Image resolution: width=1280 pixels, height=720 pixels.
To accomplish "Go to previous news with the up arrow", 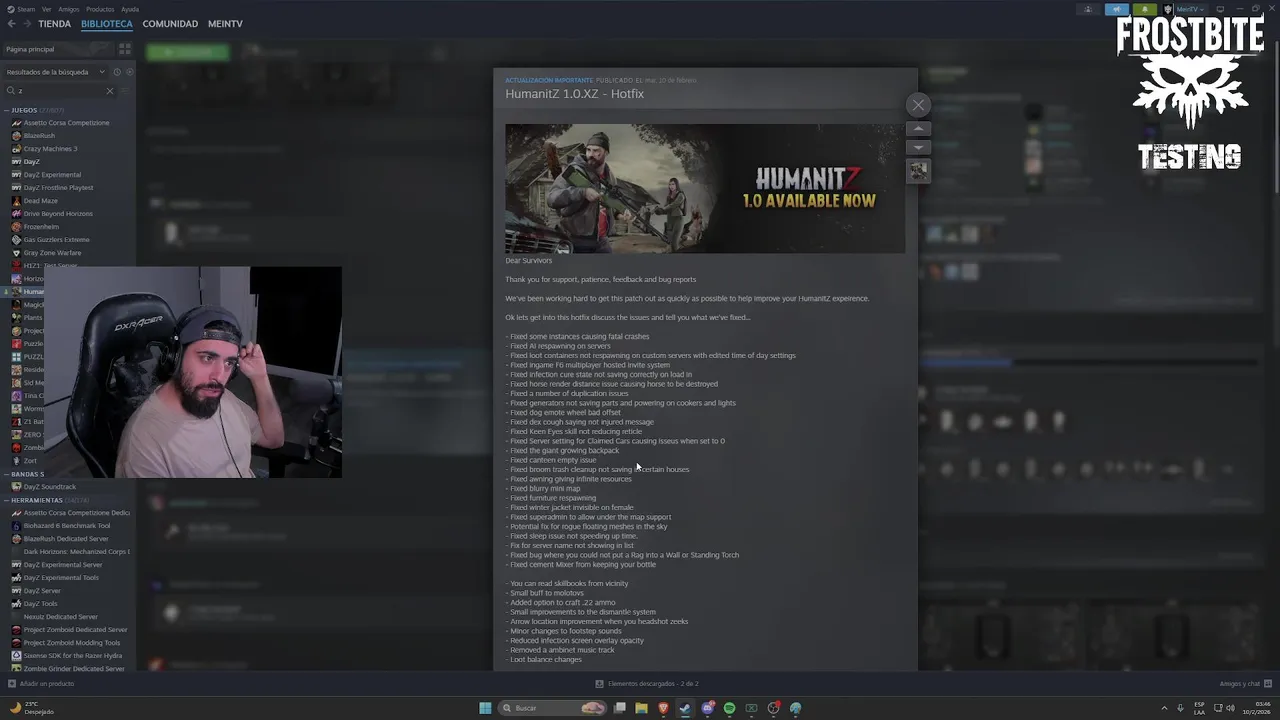I will click(x=918, y=128).
